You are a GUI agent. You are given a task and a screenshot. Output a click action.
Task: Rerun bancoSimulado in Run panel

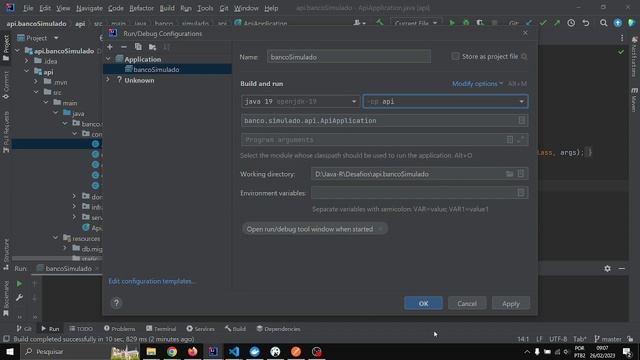click(19, 283)
